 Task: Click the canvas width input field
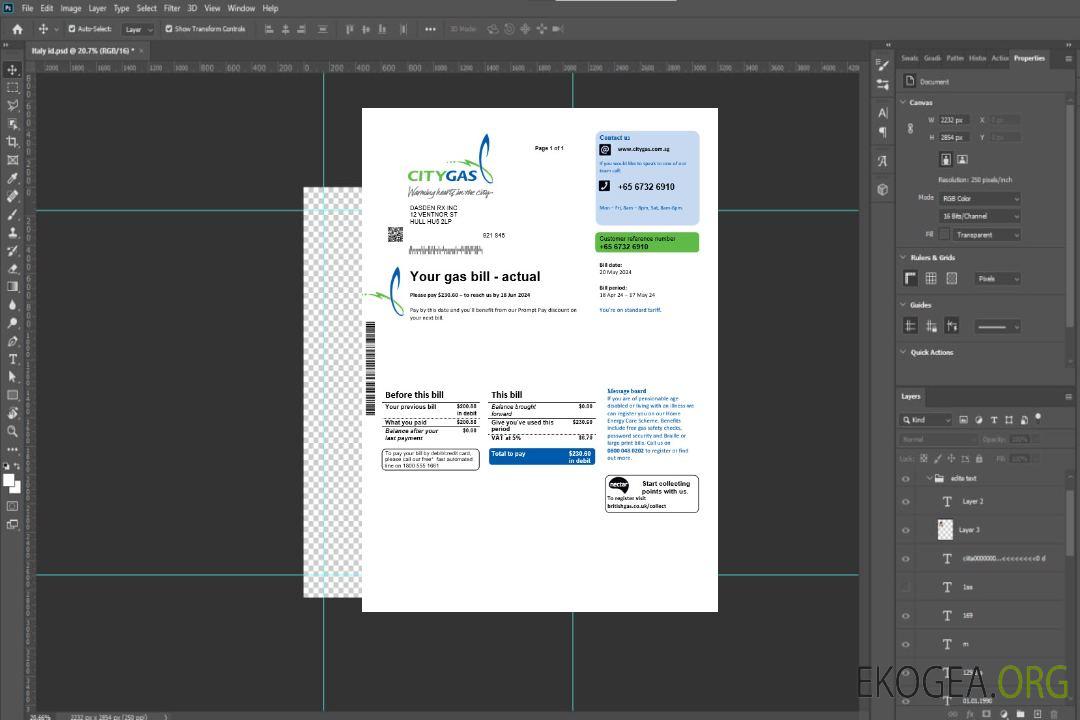point(954,120)
